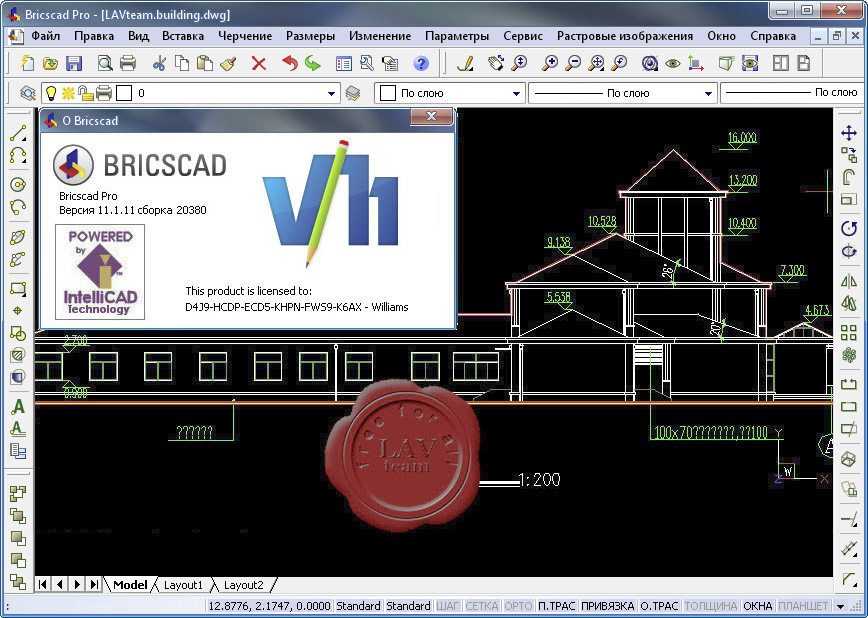Open the color 'По слою' dropdown

click(516, 94)
